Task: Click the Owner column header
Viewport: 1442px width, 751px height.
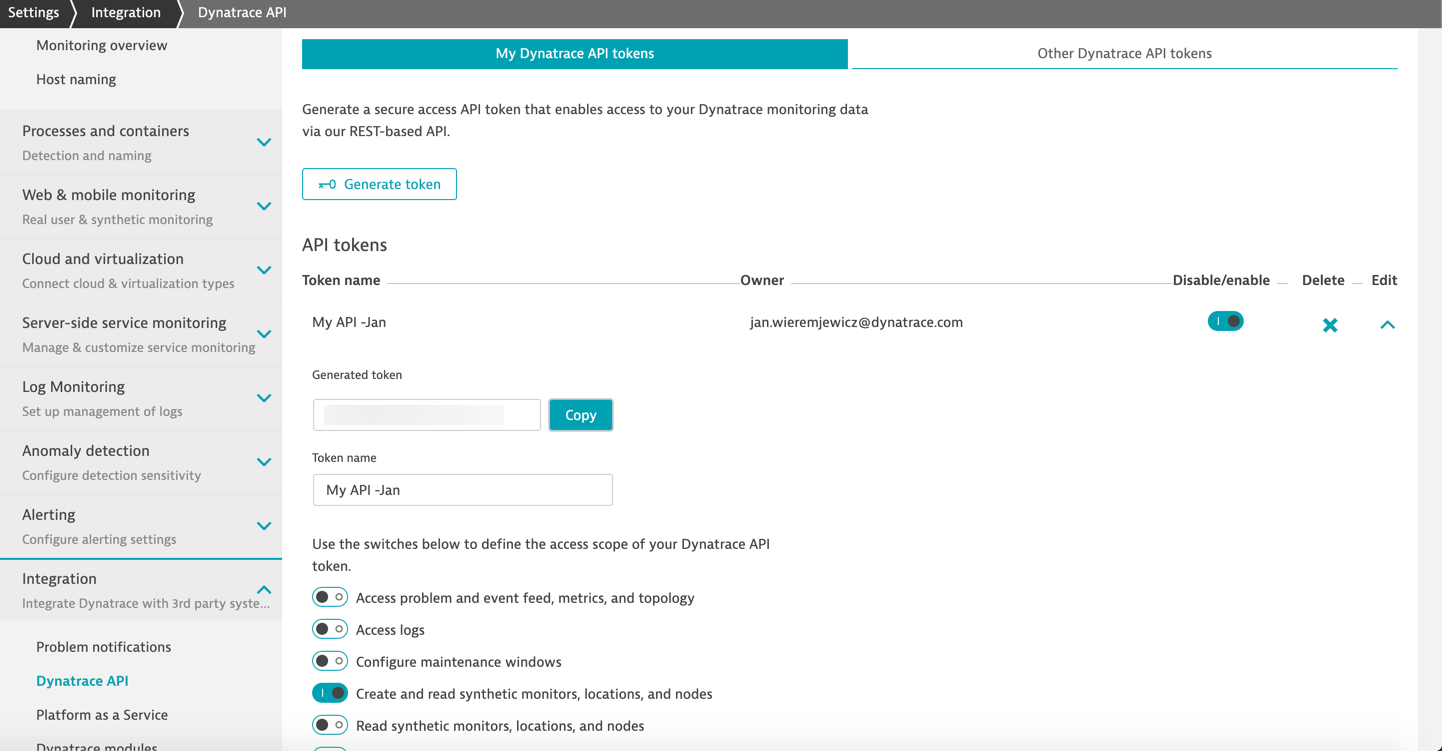Action: pyautogui.click(x=762, y=280)
